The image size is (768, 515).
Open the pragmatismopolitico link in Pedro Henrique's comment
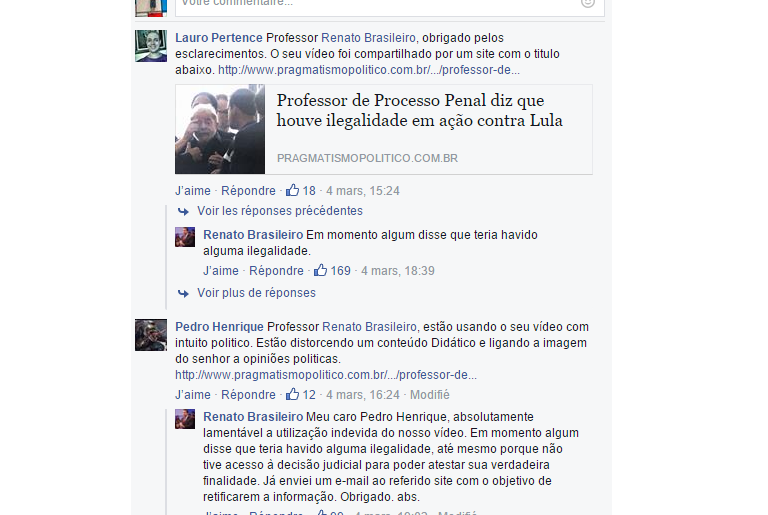[x=326, y=375]
